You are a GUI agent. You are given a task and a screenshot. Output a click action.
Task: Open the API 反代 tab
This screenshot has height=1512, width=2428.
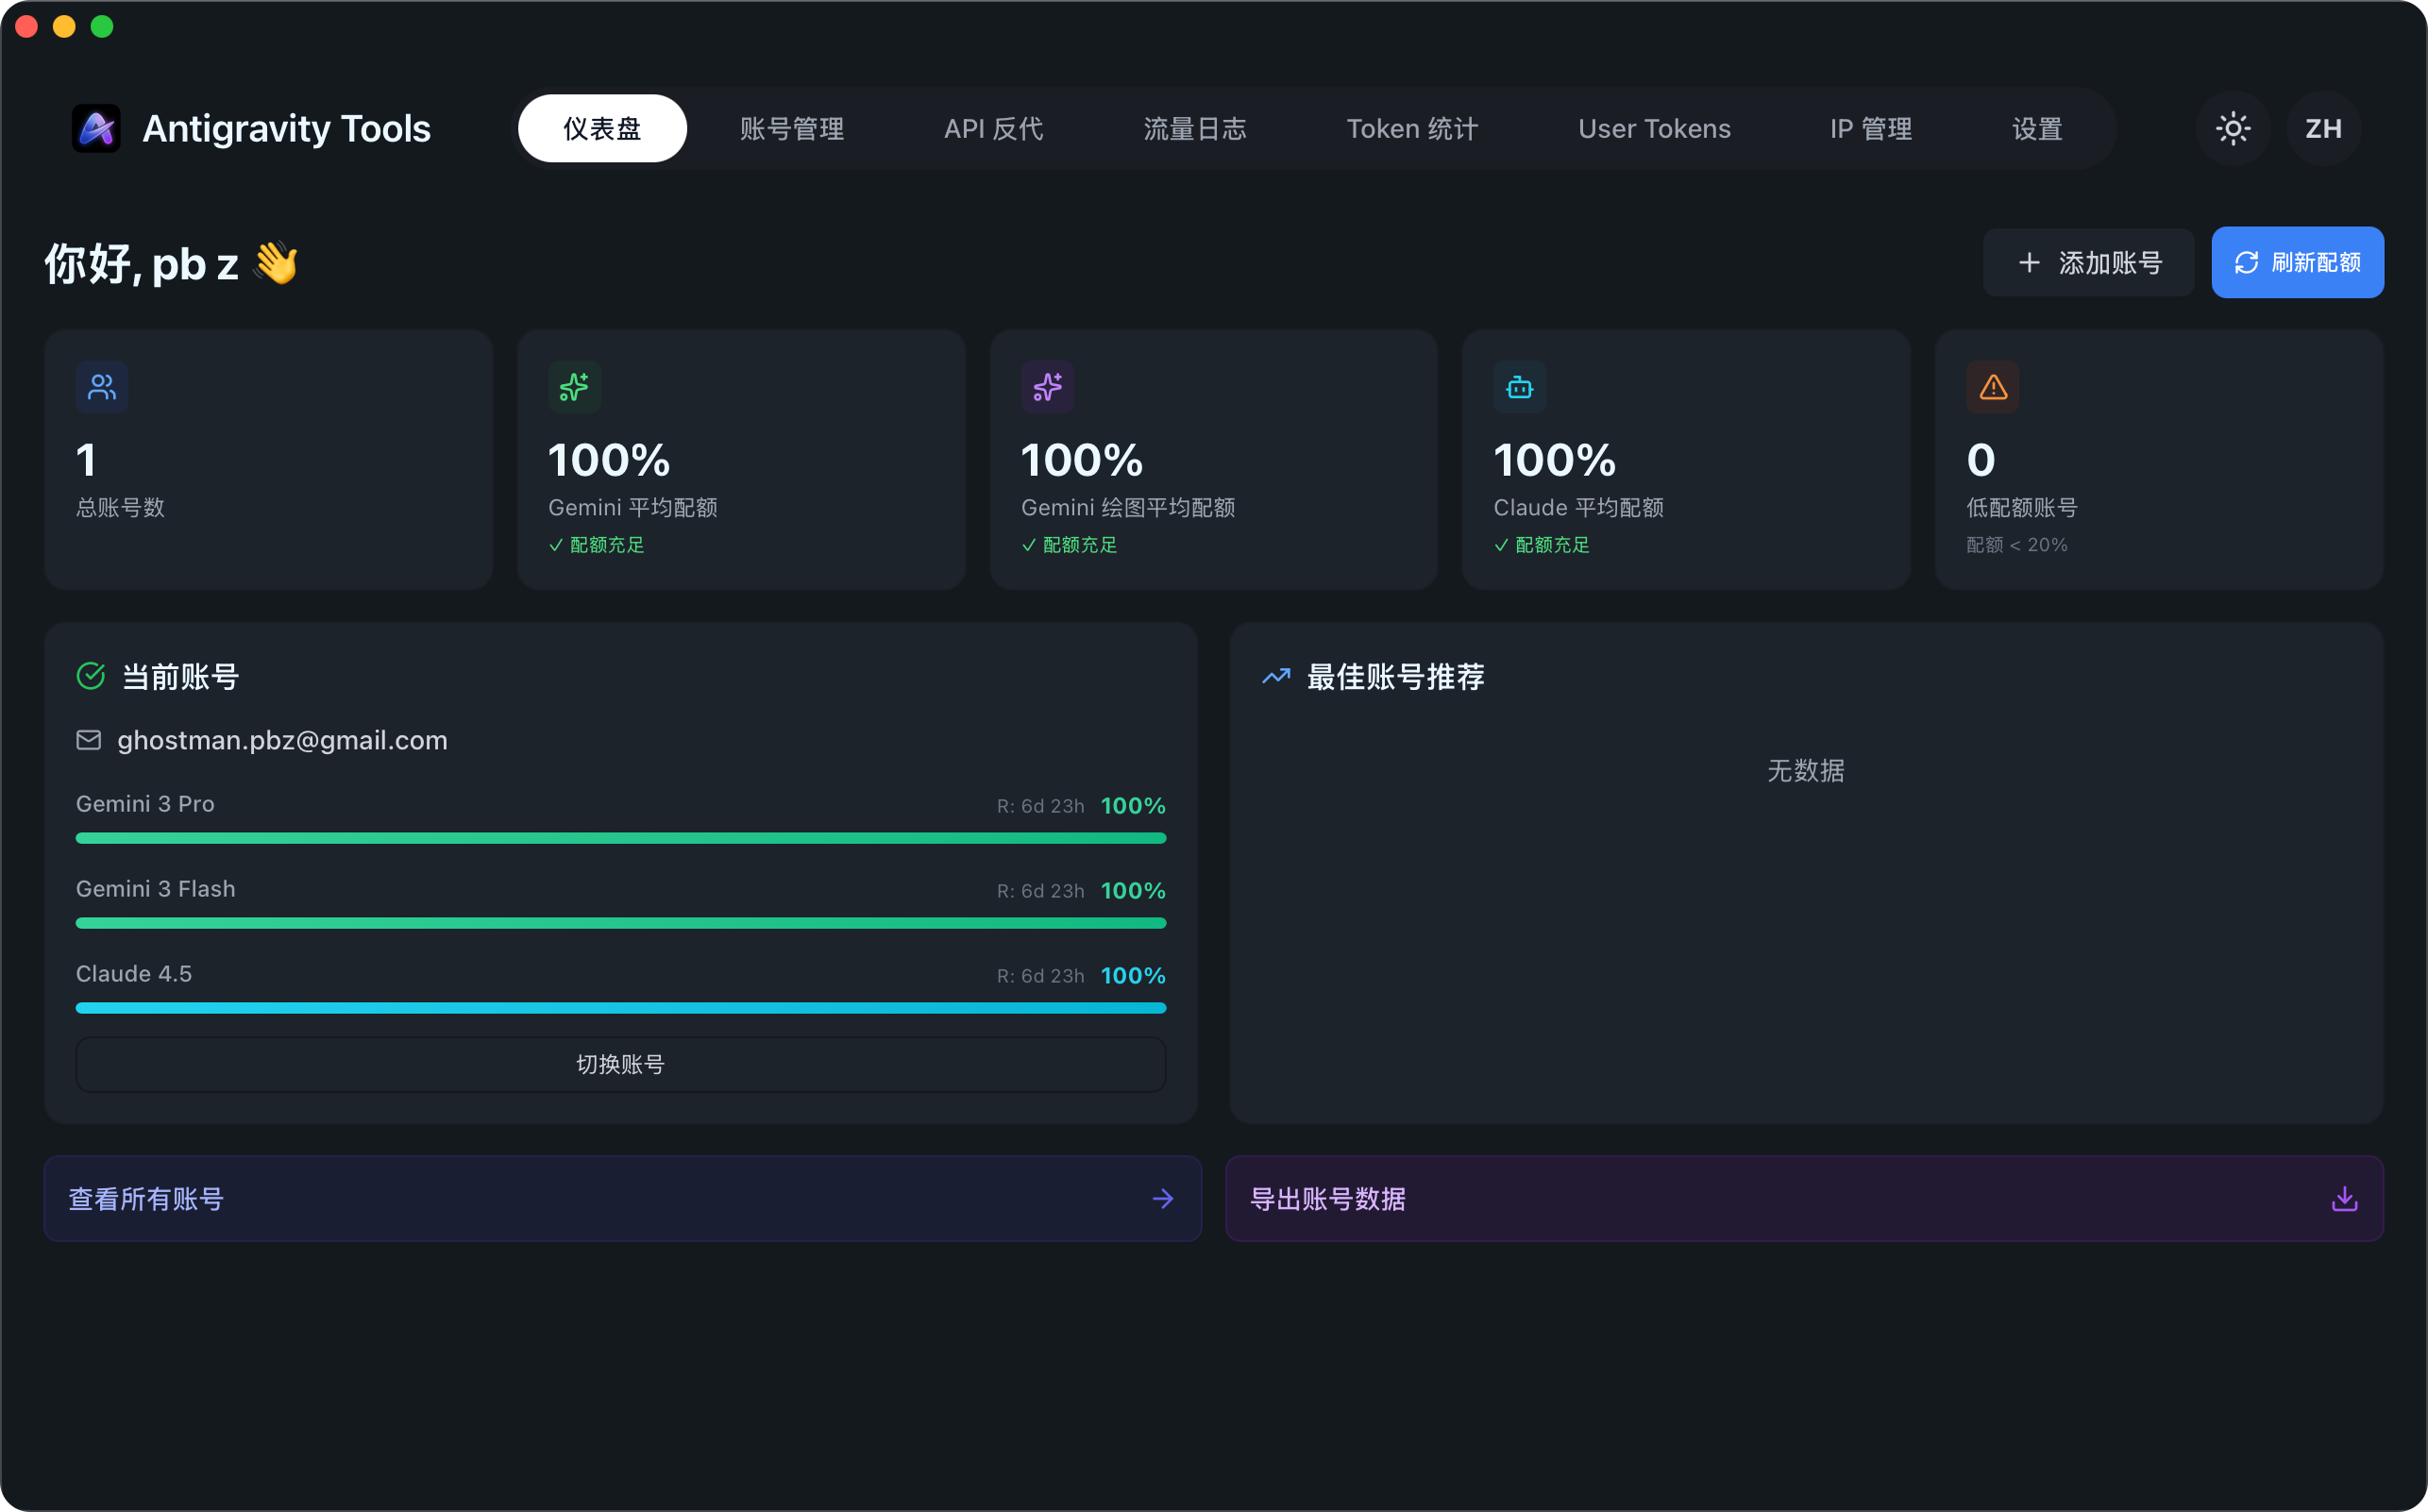(x=993, y=129)
